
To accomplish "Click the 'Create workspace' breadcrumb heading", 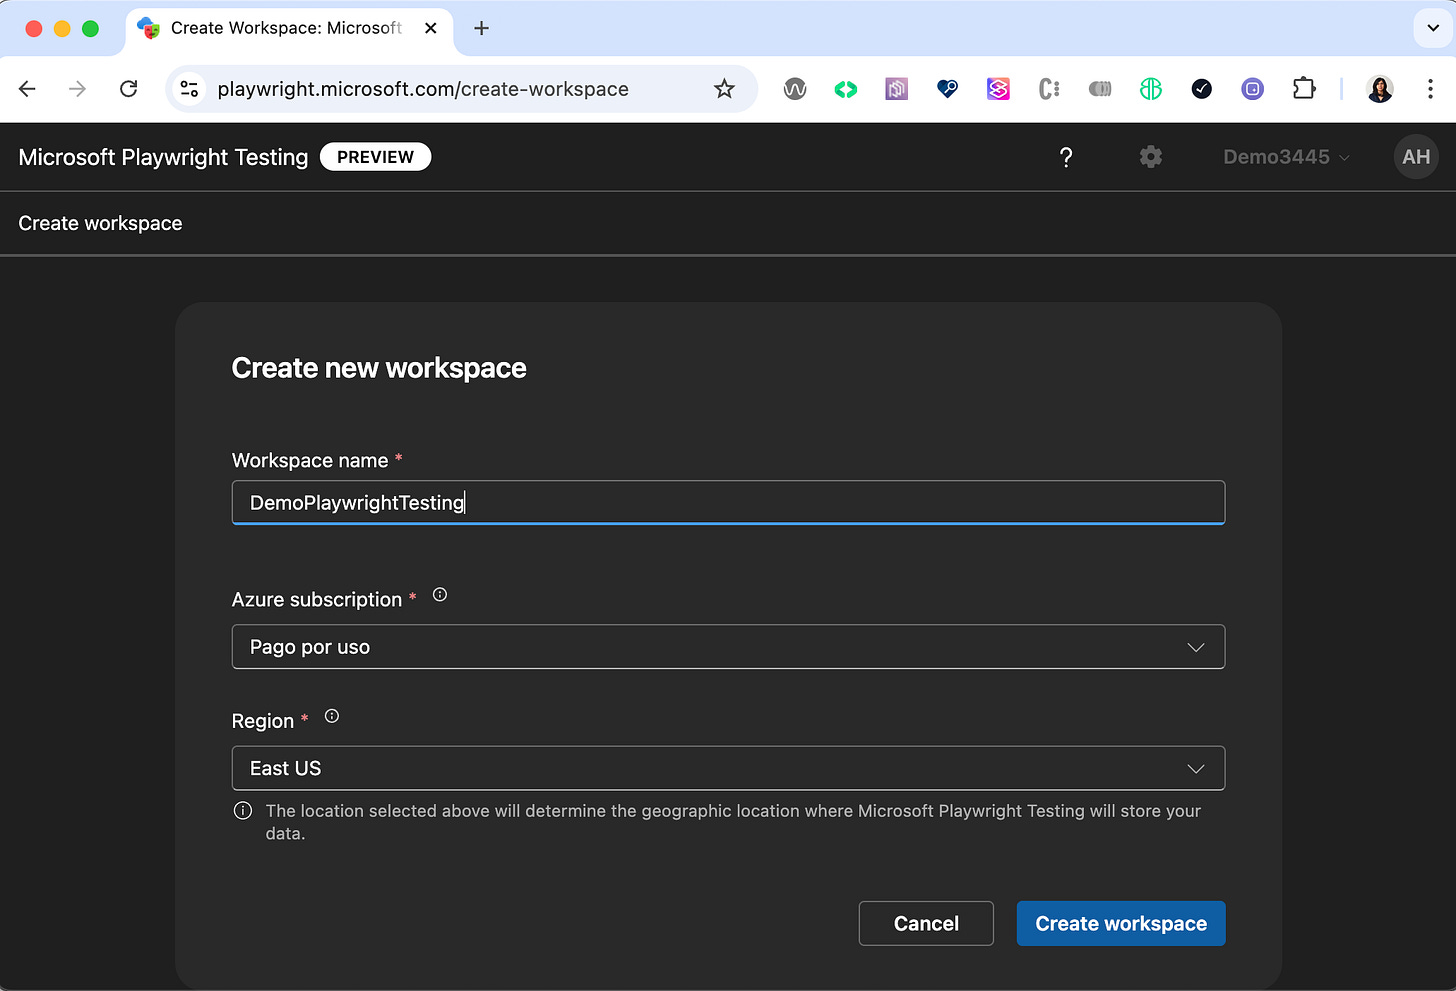I will [x=100, y=223].
